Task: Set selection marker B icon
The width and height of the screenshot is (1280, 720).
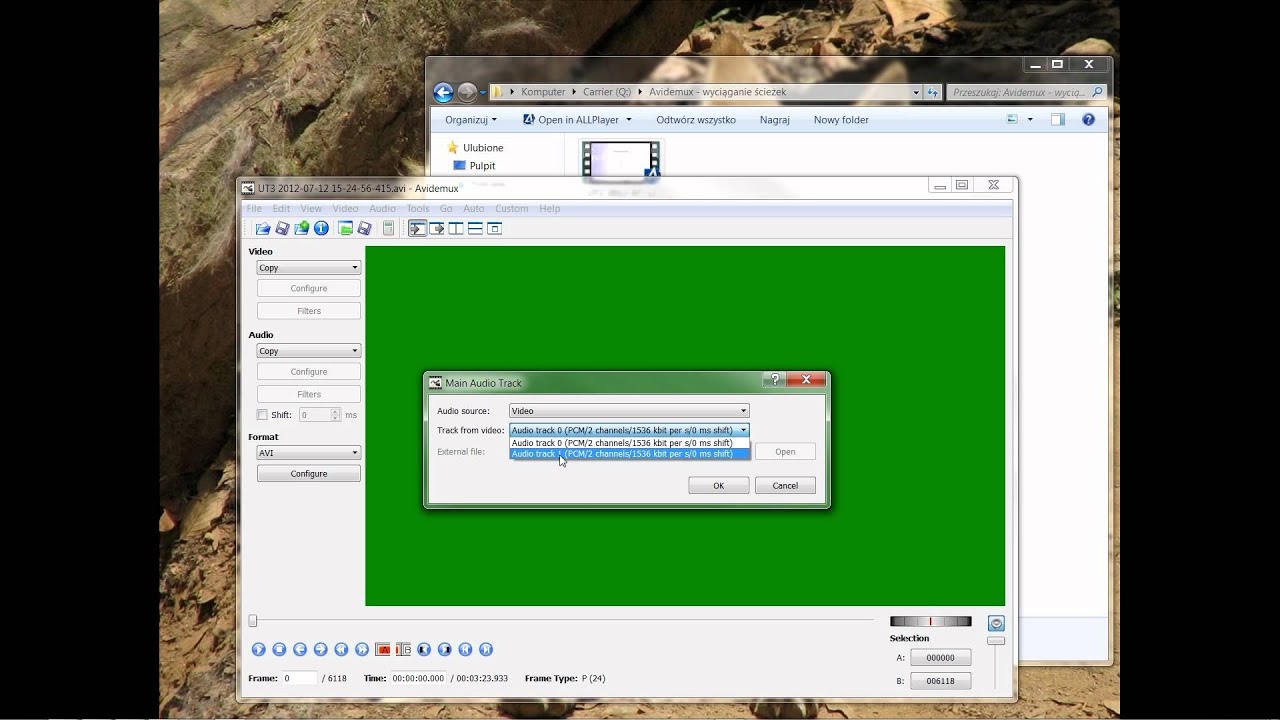Action: pyautogui.click(x=404, y=650)
